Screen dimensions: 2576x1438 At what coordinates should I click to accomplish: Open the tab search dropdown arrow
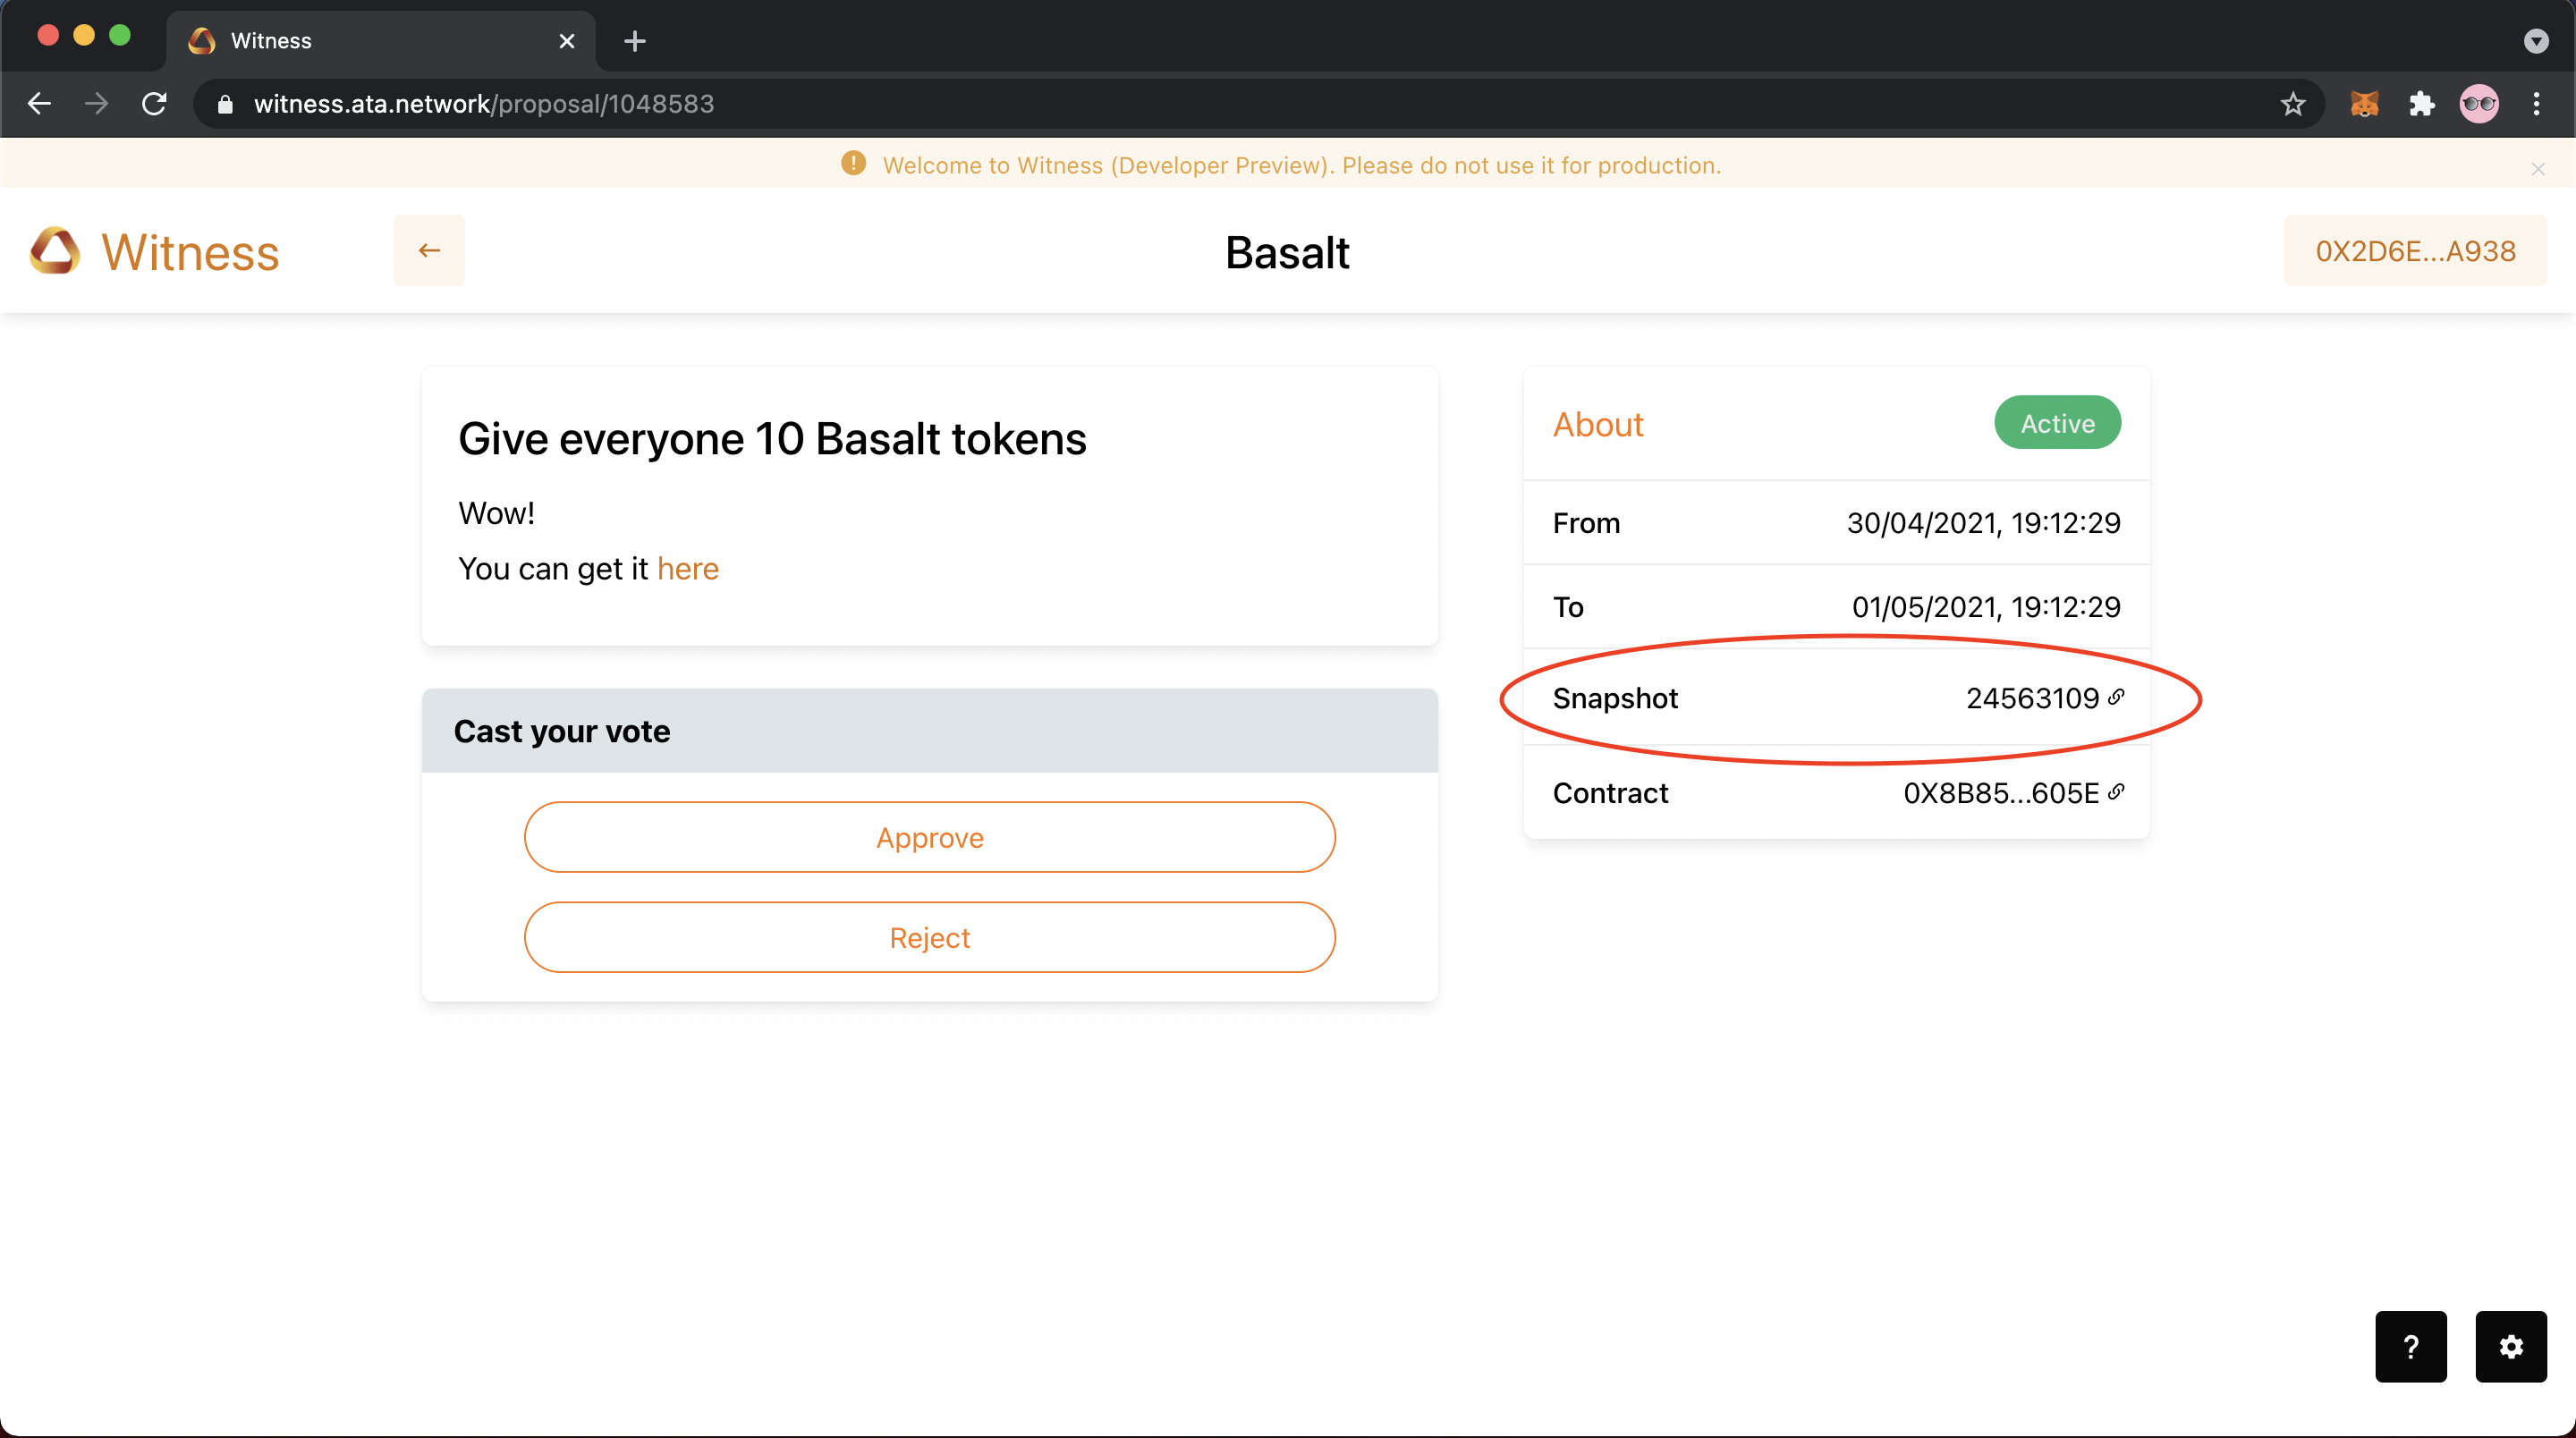pyautogui.click(x=2536, y=41)
